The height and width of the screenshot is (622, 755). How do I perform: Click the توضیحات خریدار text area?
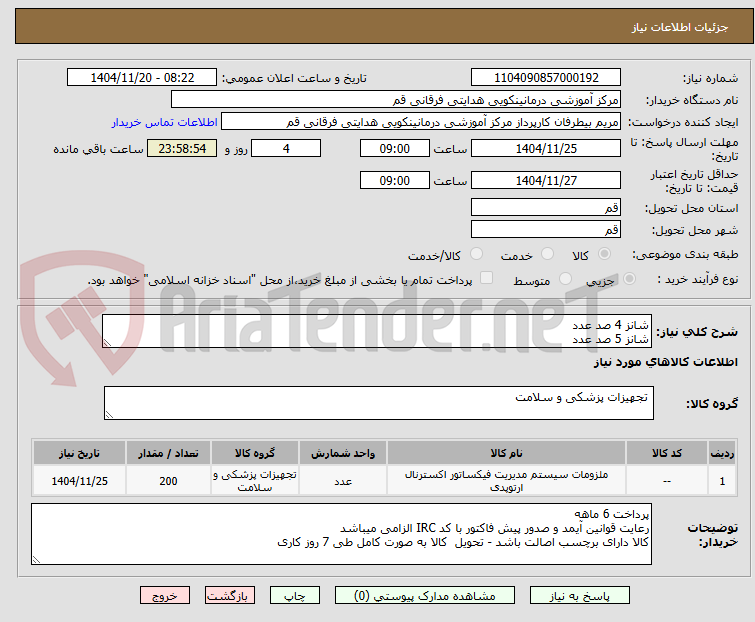tap(341, 534)
